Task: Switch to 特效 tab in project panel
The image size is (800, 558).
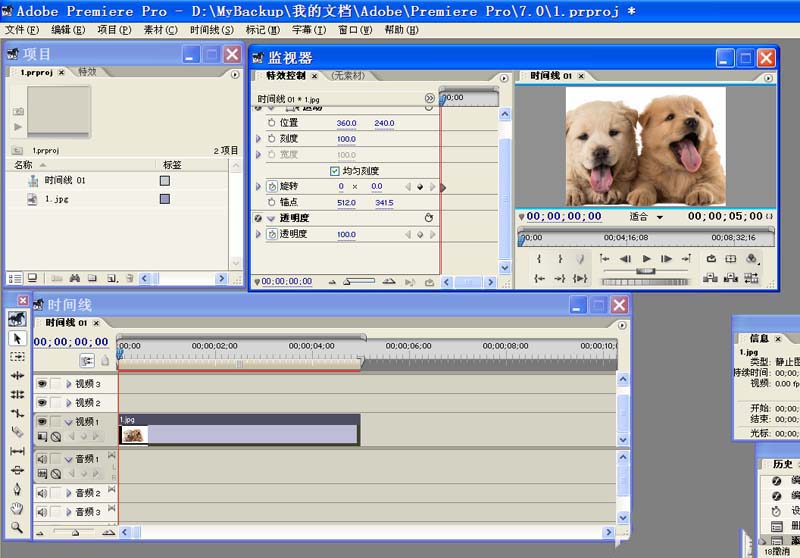Action: pos(87,72)
